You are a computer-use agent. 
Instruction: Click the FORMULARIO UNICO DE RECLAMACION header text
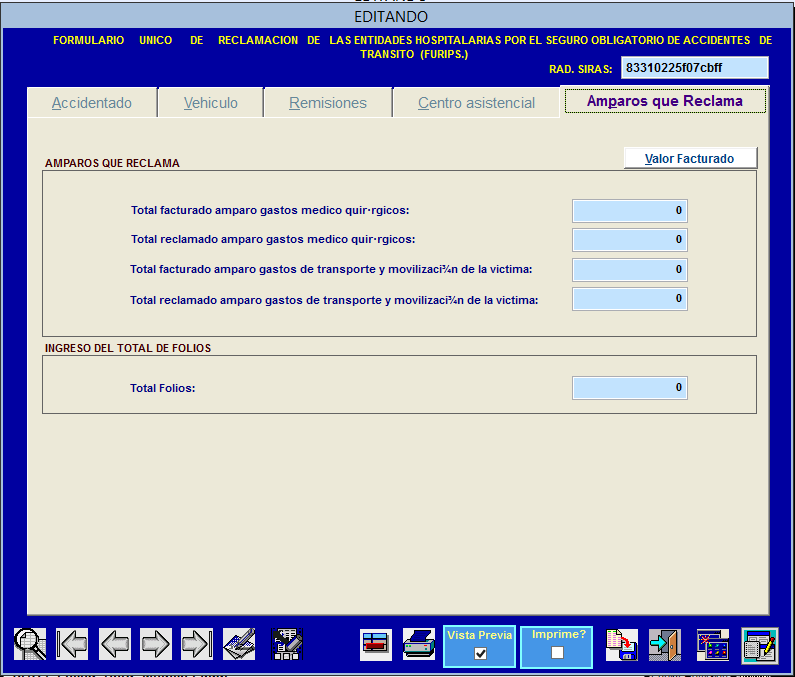[412, 47]
